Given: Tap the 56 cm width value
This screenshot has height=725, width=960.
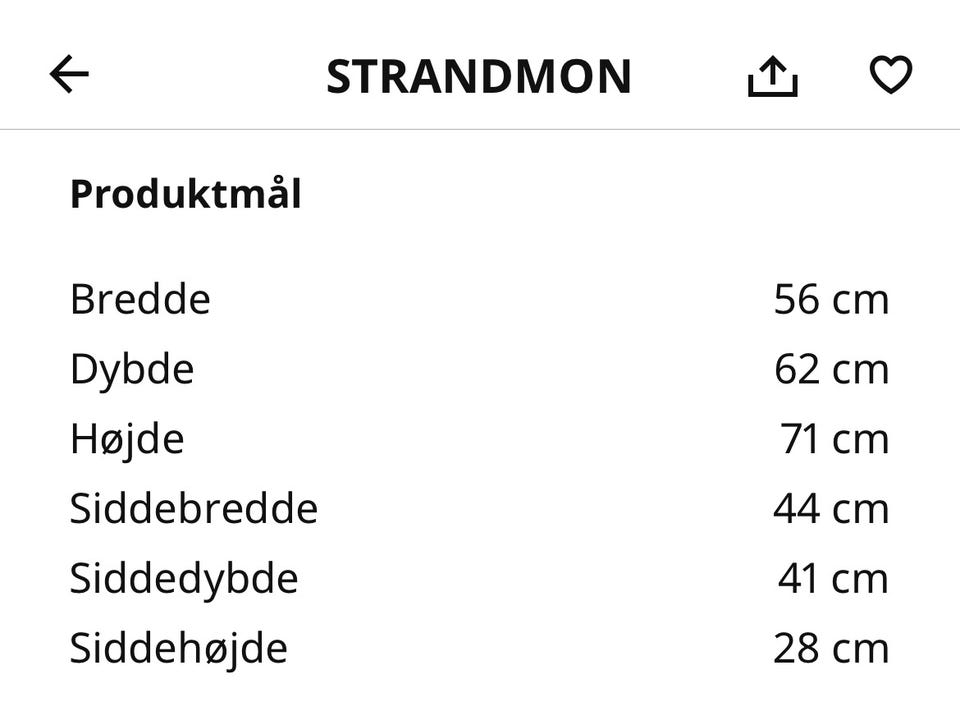Looking at the screenshot, I should click(831, 300).
